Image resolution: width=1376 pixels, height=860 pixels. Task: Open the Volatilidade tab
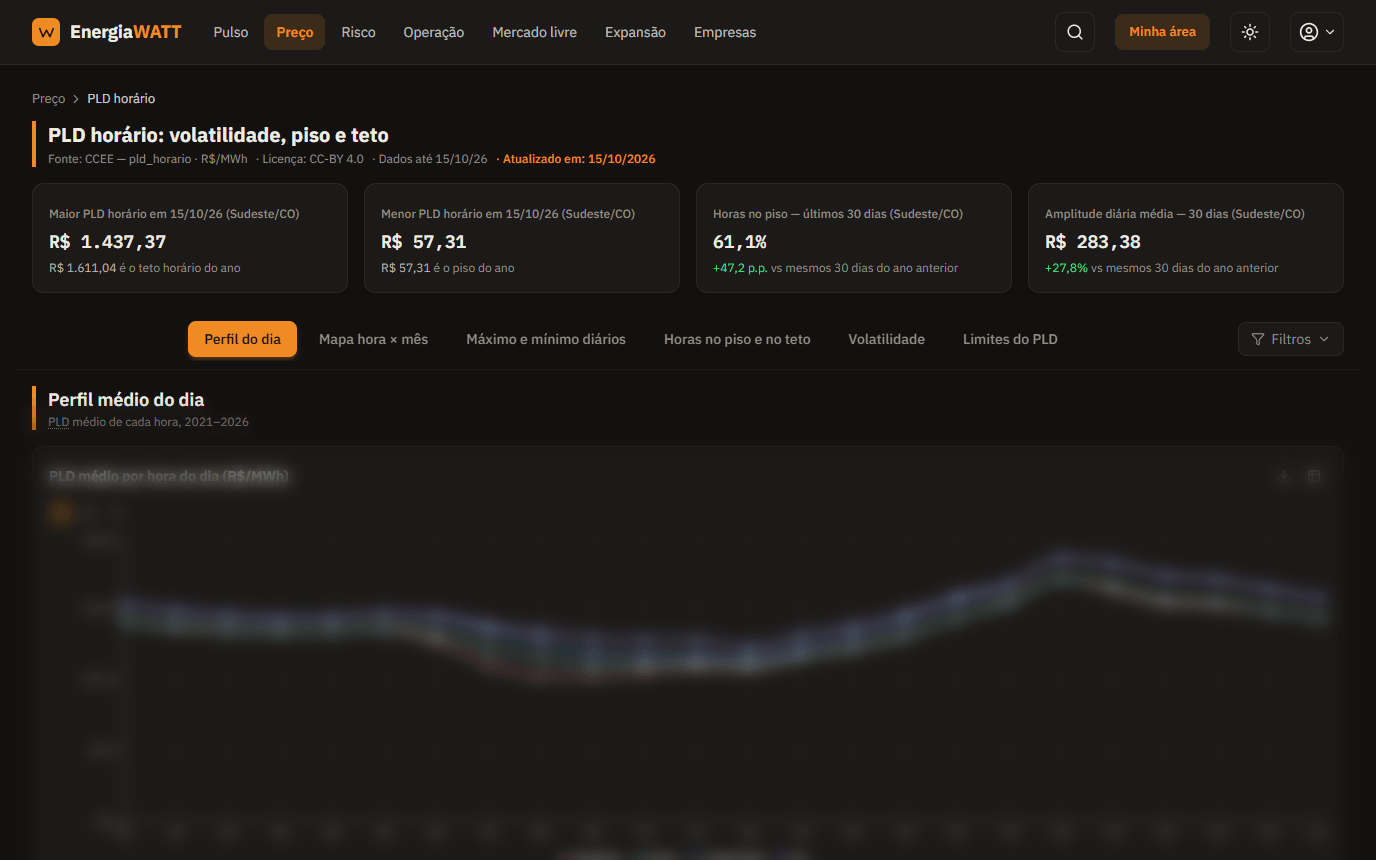tap(887, 339)
